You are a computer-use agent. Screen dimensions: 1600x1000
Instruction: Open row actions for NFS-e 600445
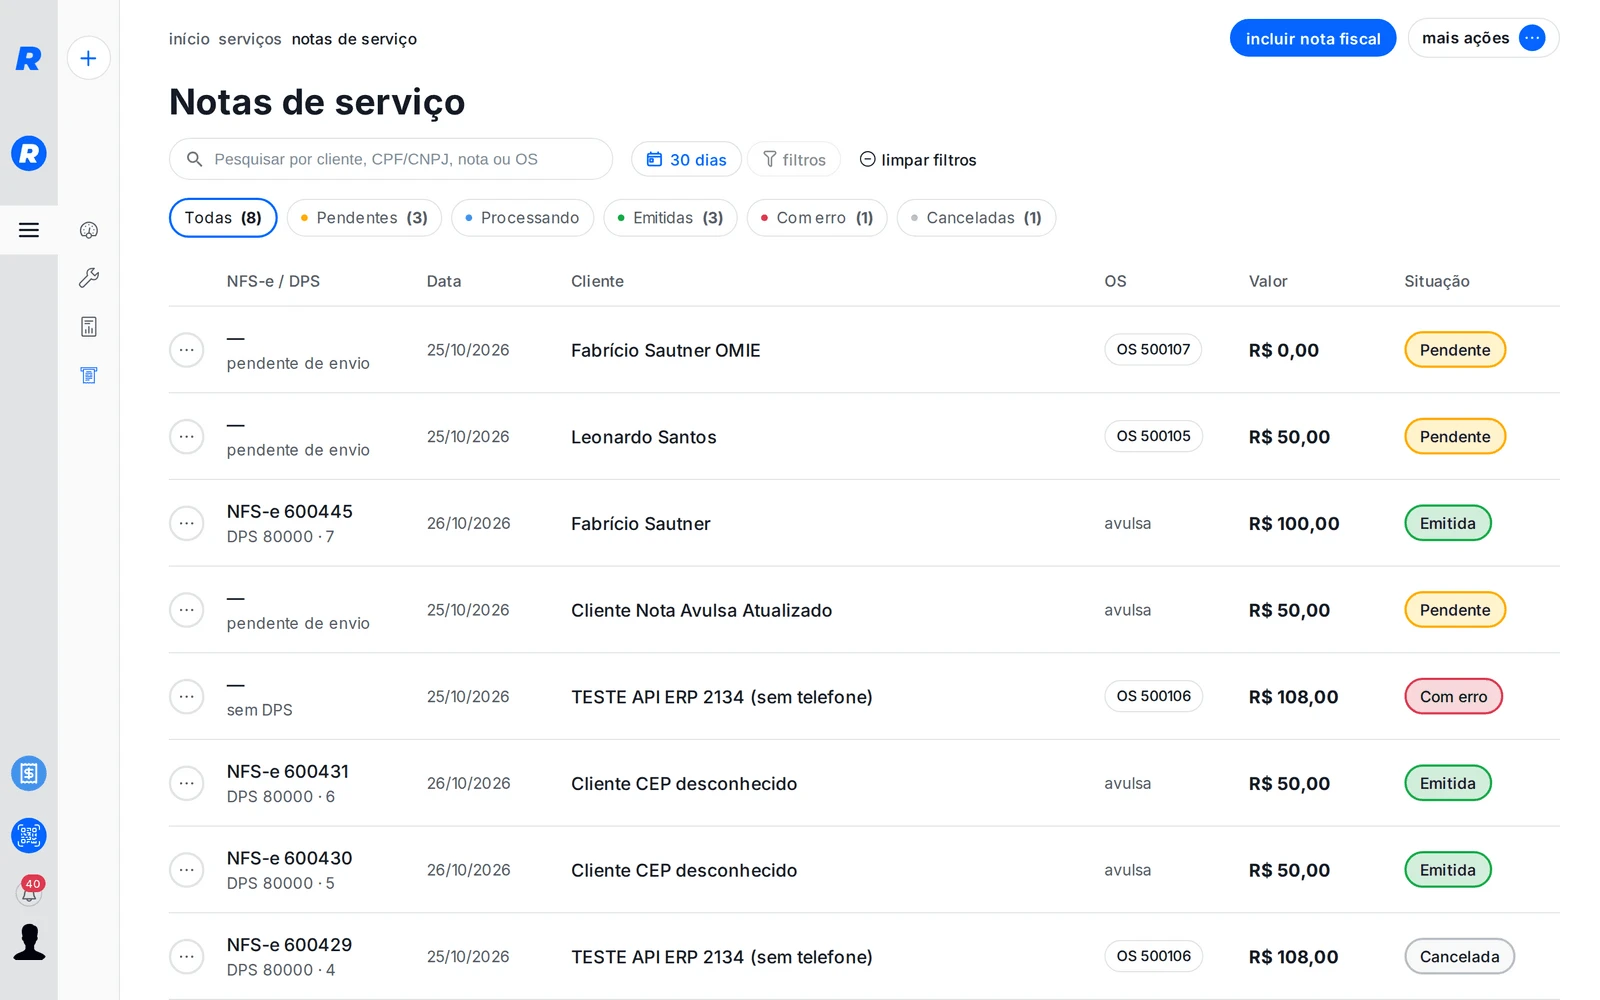[187, 523]
